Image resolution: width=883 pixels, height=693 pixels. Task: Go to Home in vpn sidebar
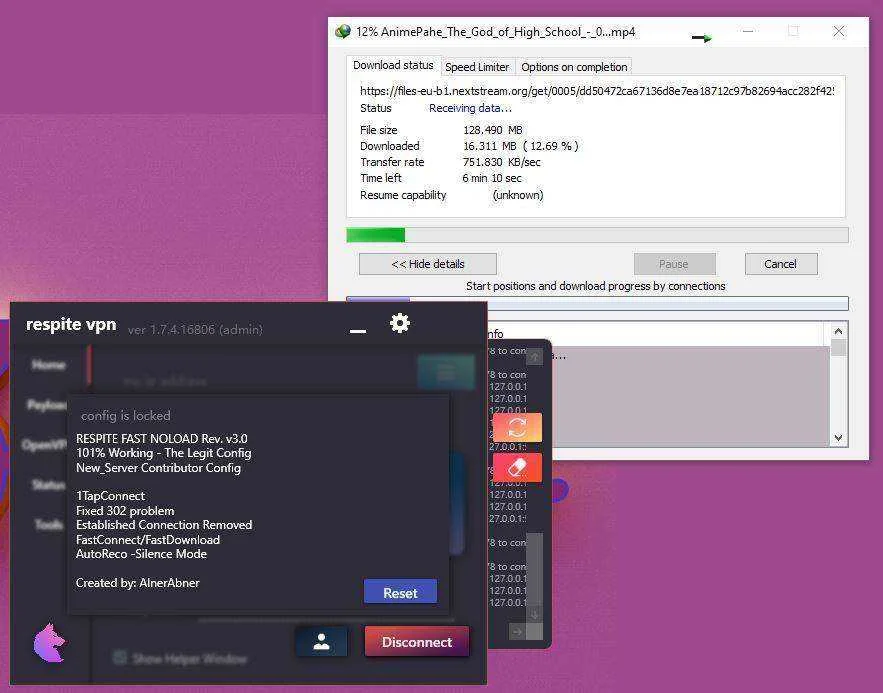(48, 365)
